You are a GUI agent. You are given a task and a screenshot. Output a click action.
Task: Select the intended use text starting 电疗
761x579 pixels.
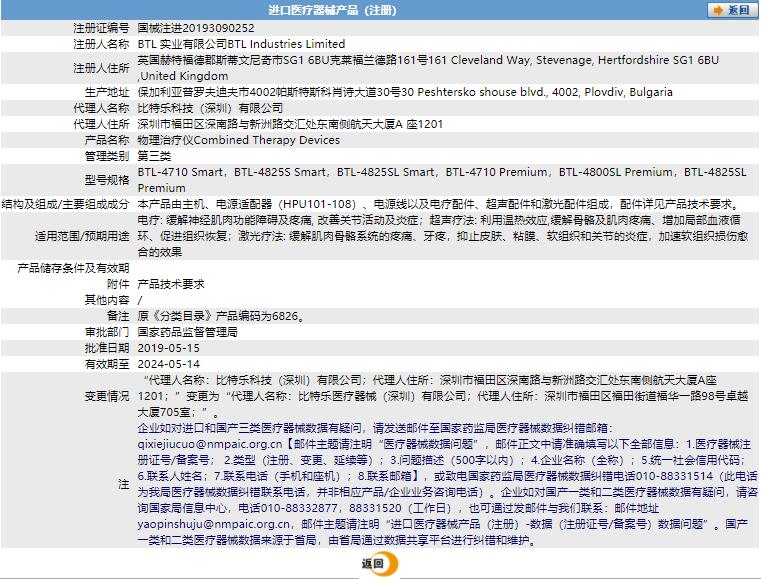443,236
